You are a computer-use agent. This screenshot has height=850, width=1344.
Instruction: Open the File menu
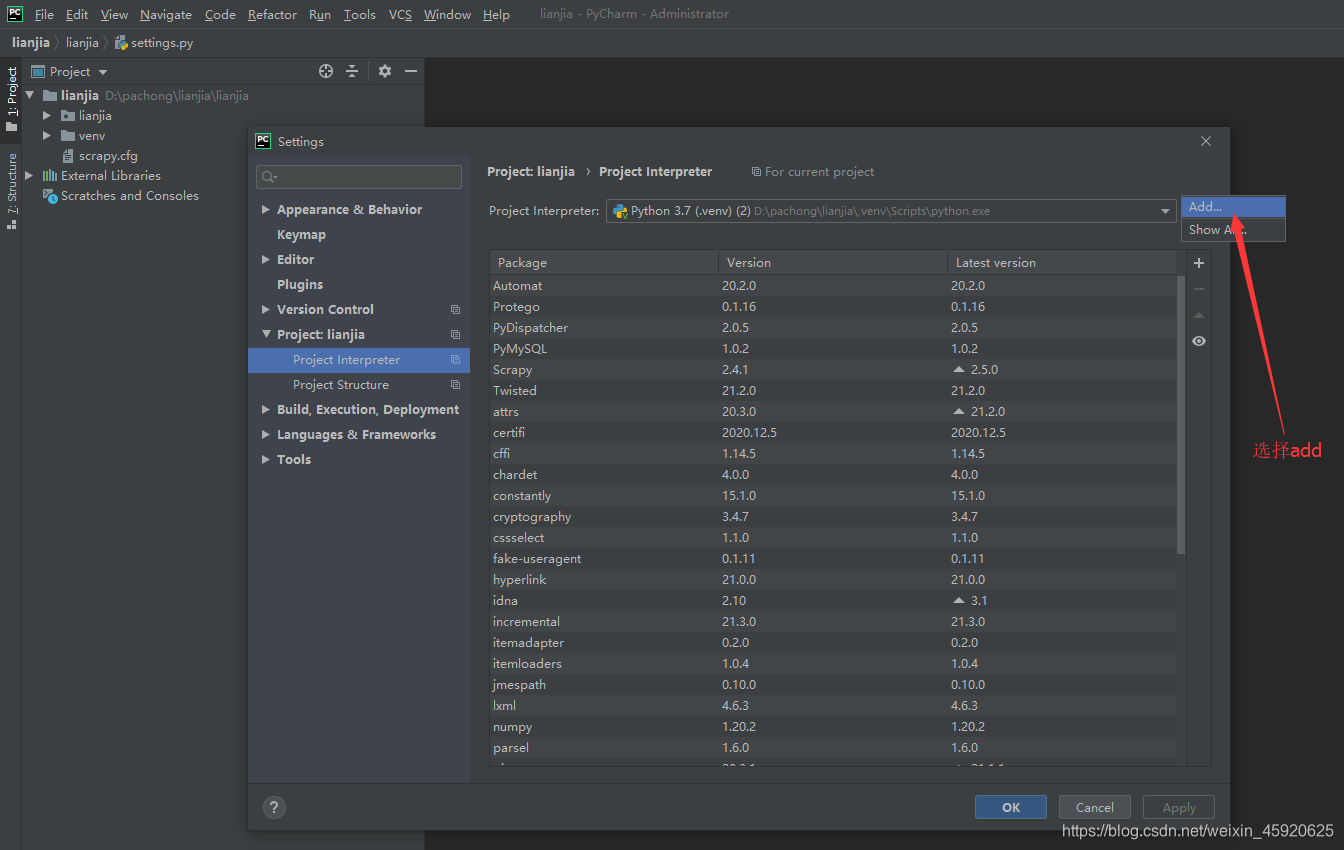click(44, 14)
